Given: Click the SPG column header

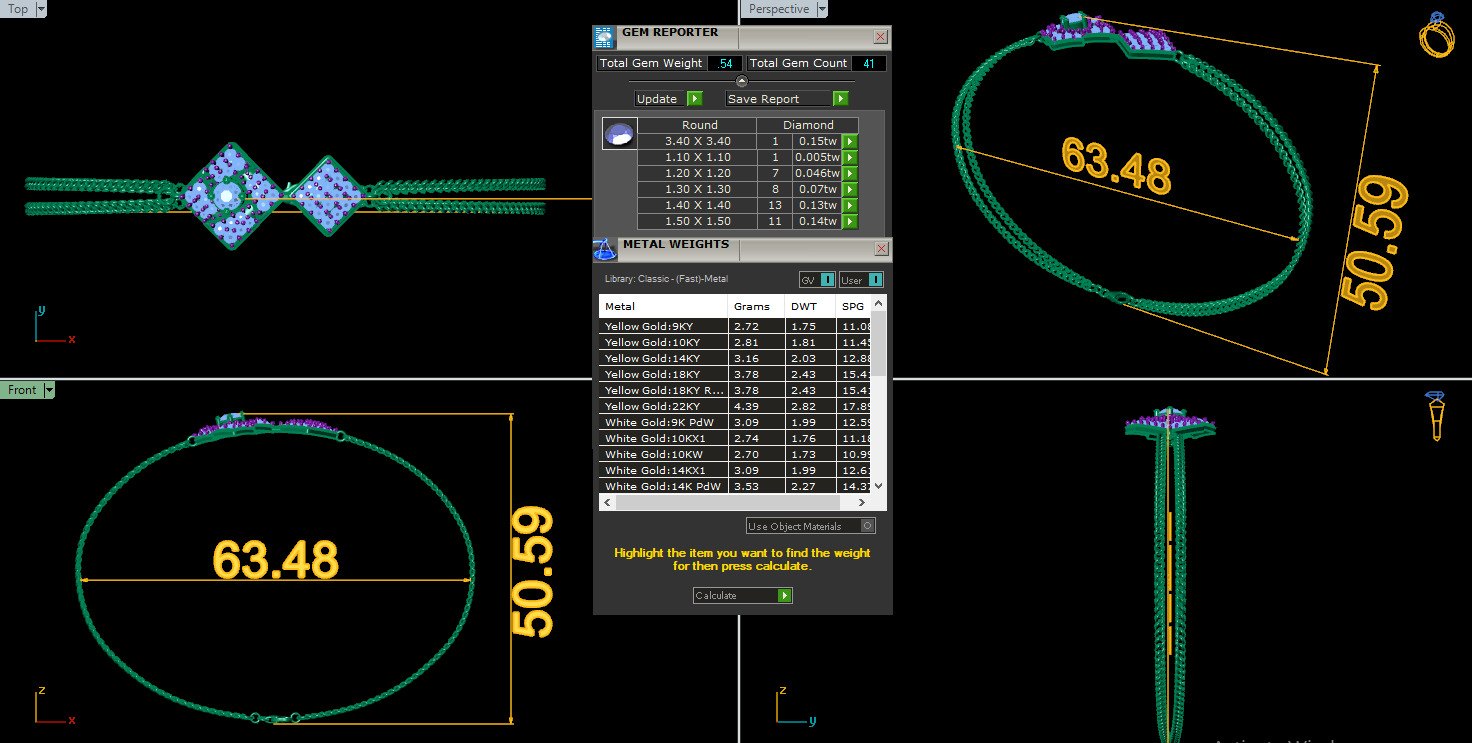Looking at the screenshot, I should pyautogui.click(x=853, y=306).
